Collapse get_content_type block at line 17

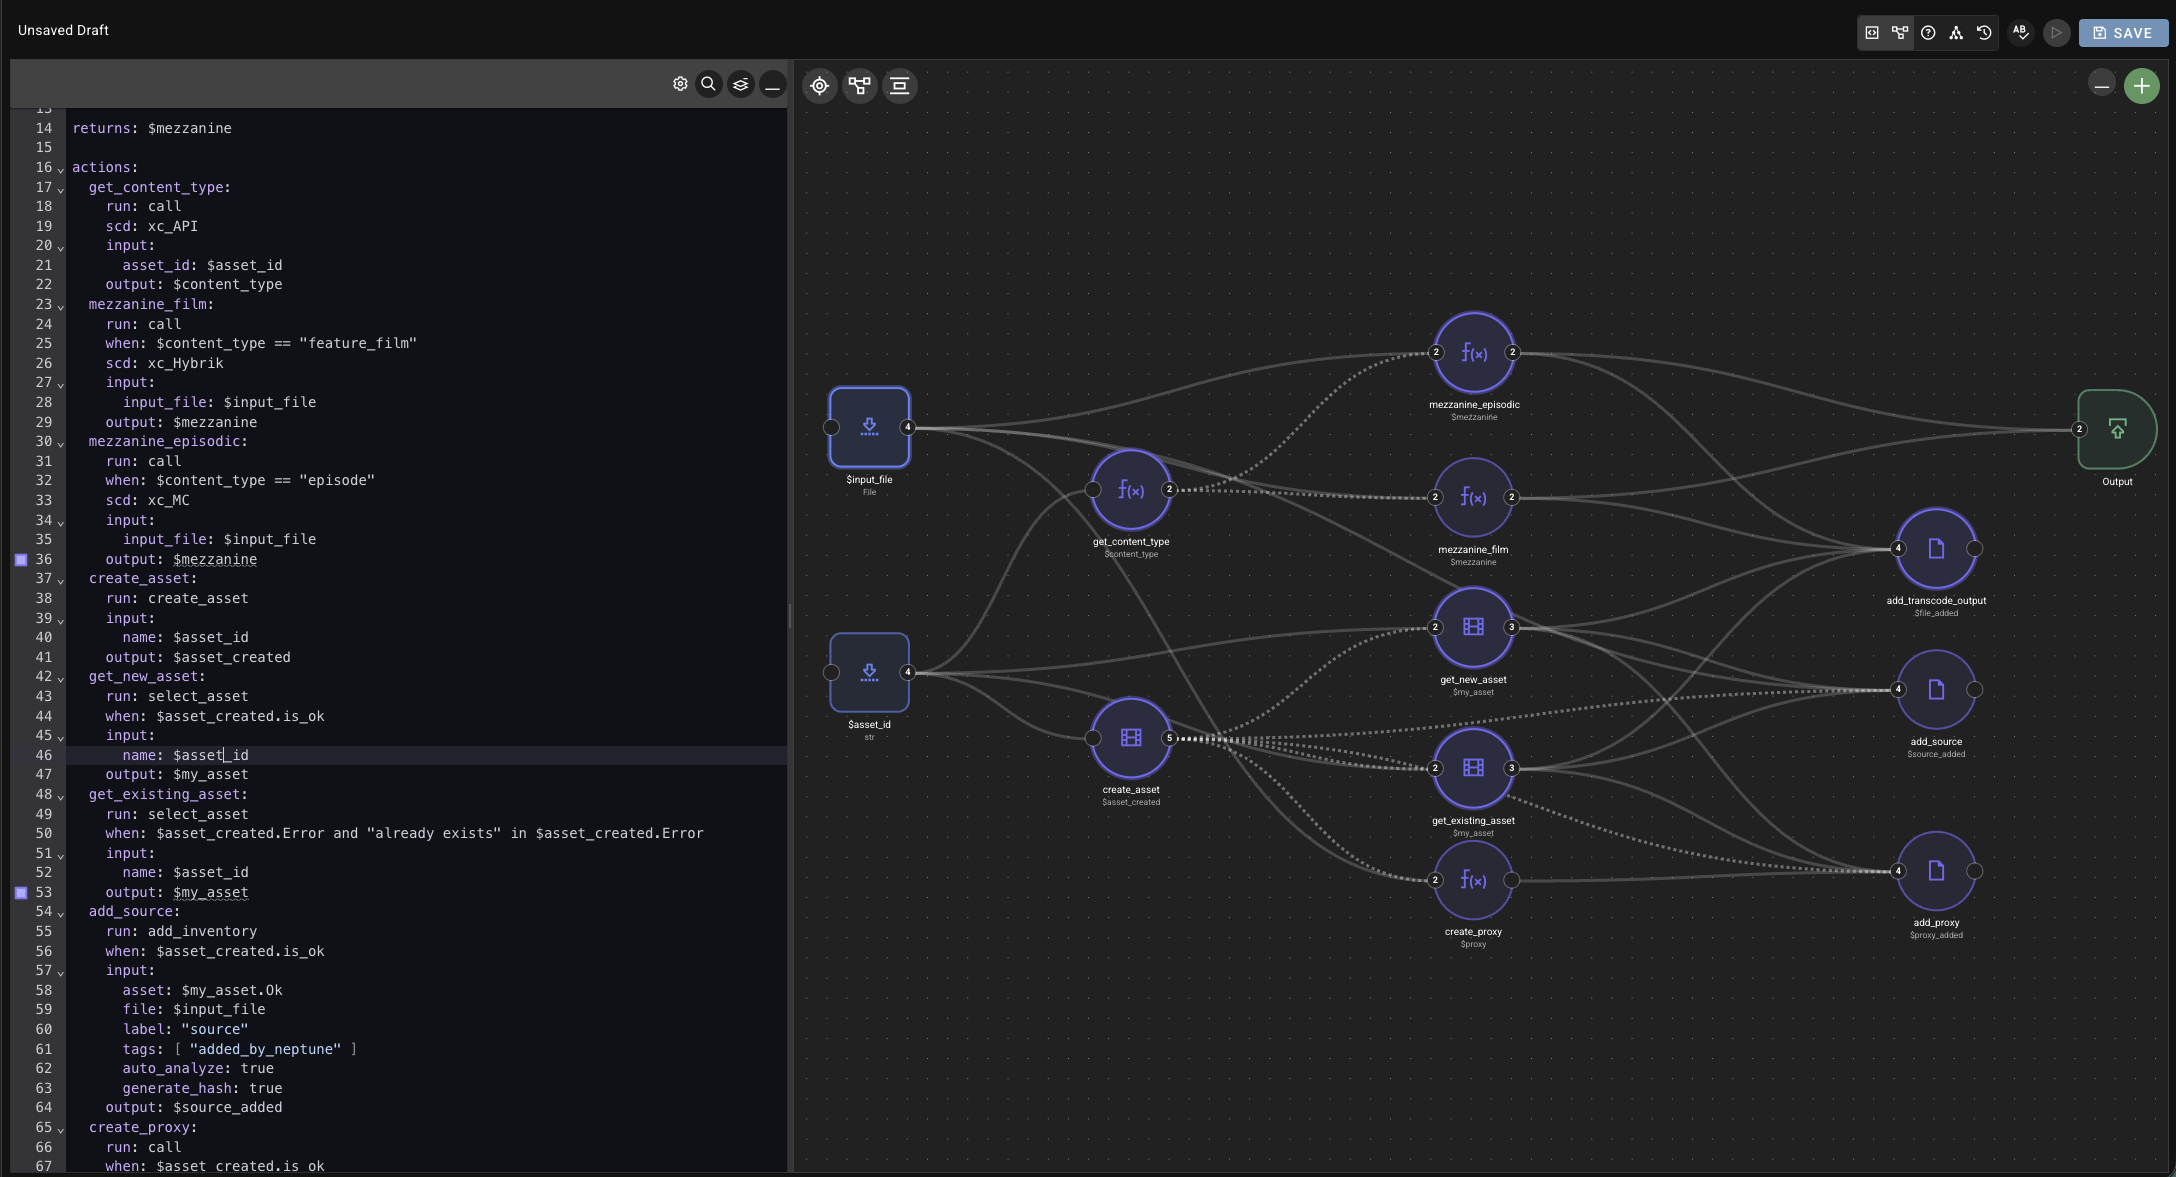coord(61,190)
